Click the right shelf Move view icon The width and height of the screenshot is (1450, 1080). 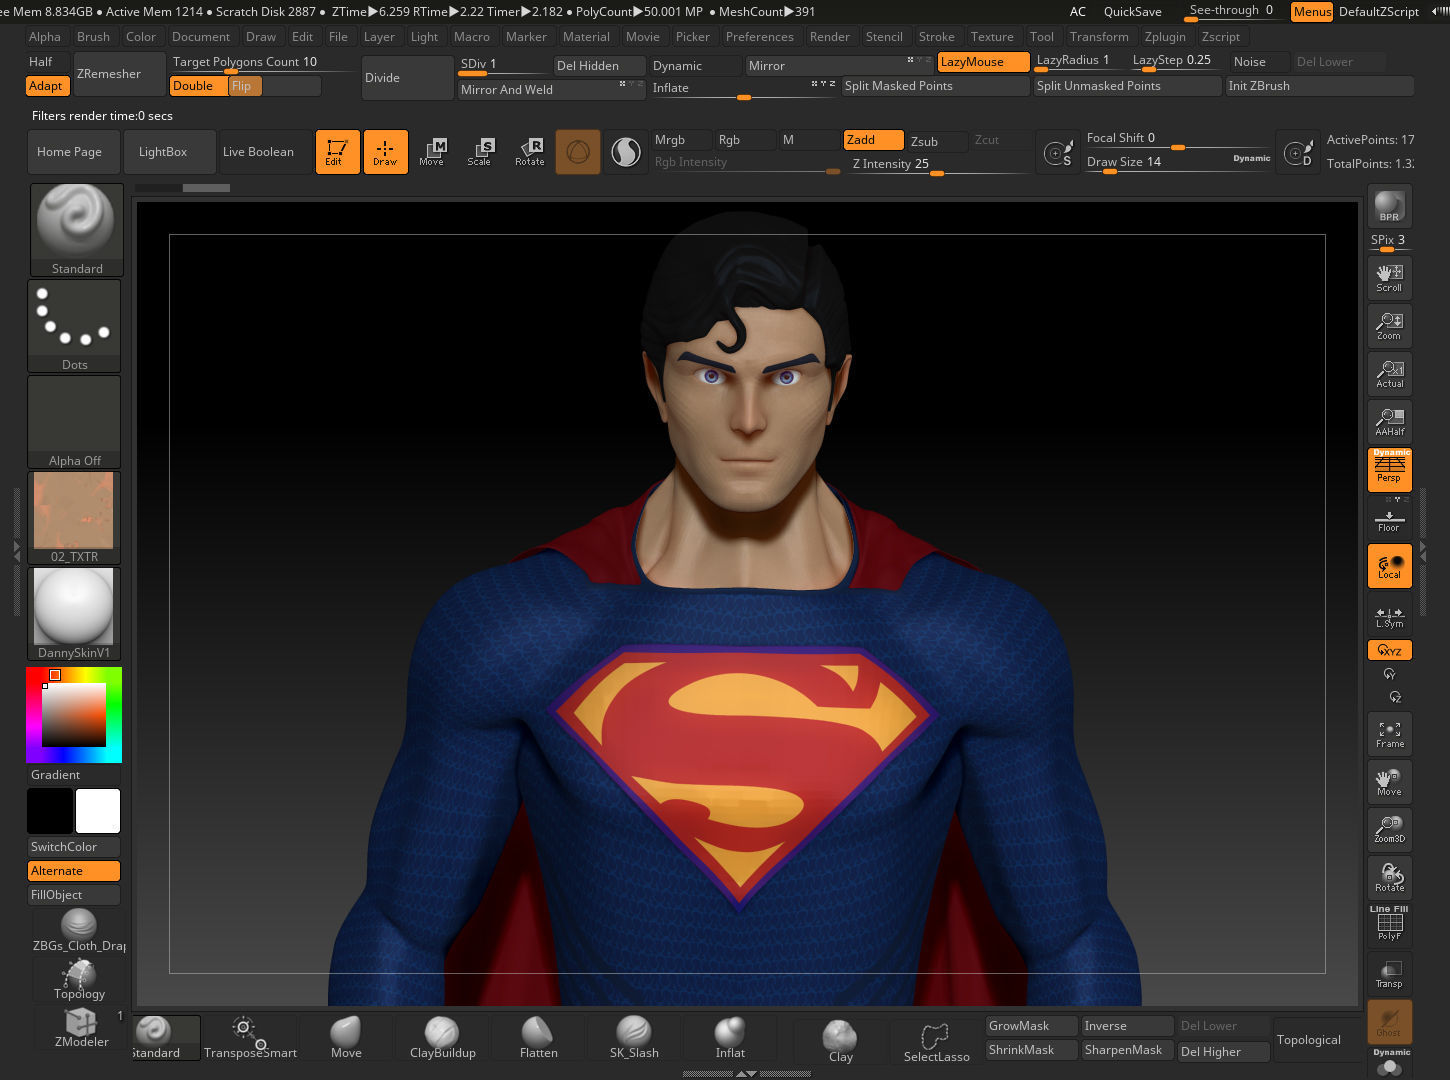[1389, 782]
